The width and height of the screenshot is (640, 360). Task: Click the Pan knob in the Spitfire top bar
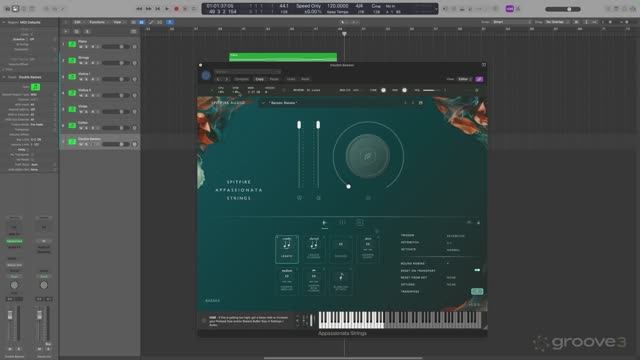tap(404, 90)
